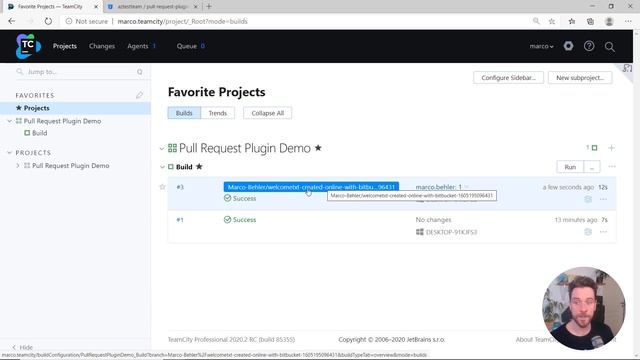Collapse Pull Request Plugin Demo project section
Image resolution: width=640 pixels, height=360 pixels.
coord(162,149)
